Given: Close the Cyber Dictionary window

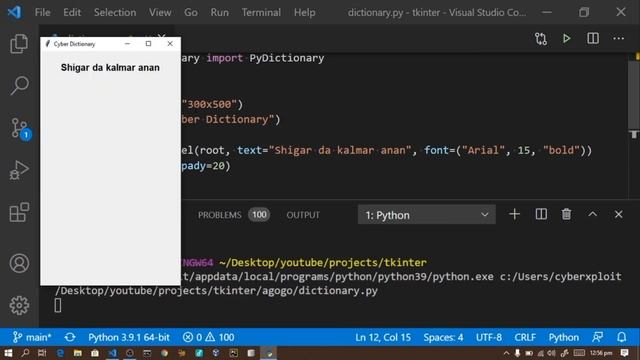Looking at the screenshot, I should tap(170, 44).
